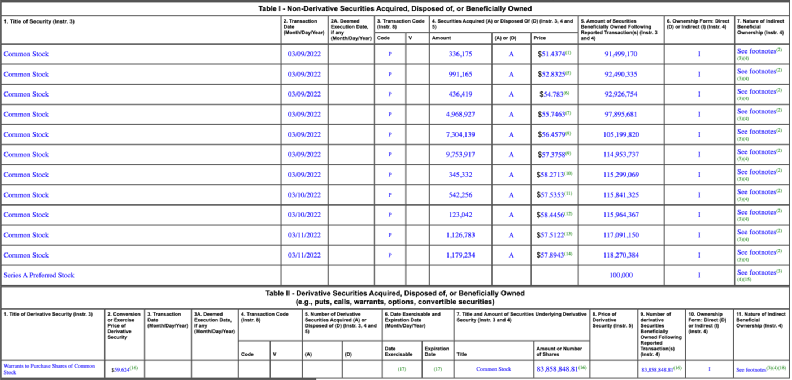
Task: Select price $54.783 in third row
Action: click(550, 94)
